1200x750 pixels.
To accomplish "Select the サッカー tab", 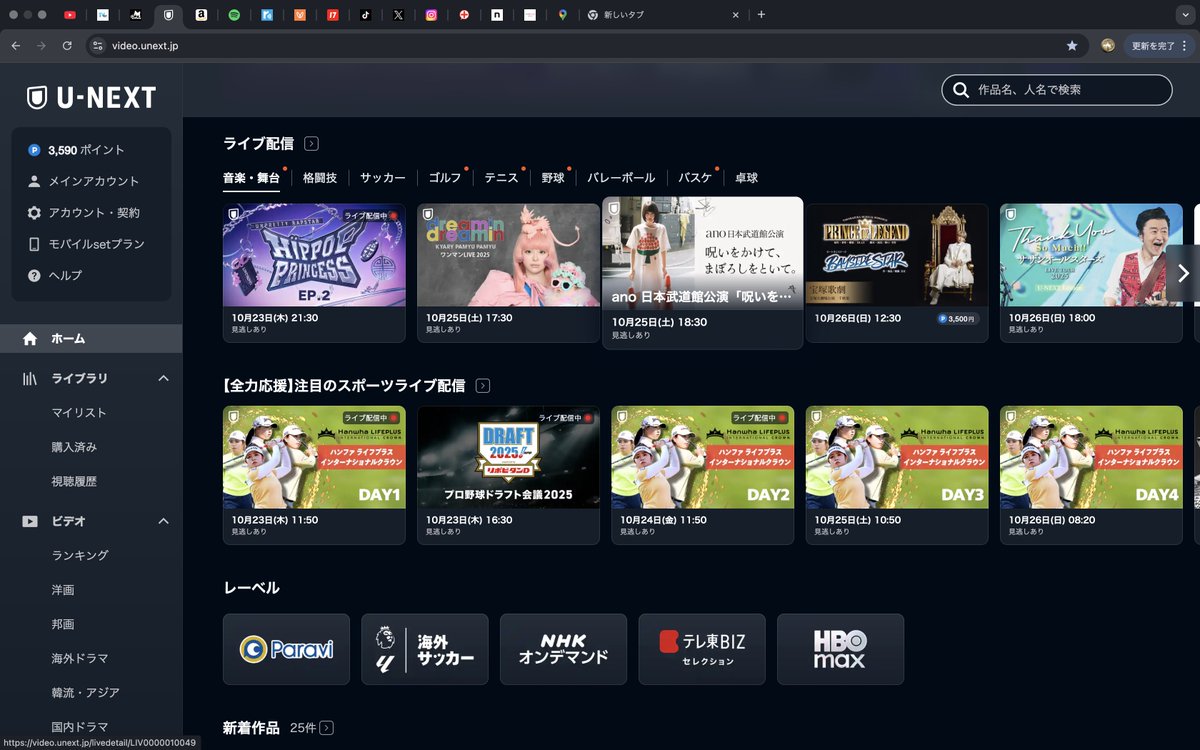I will (x=383, y=178).
